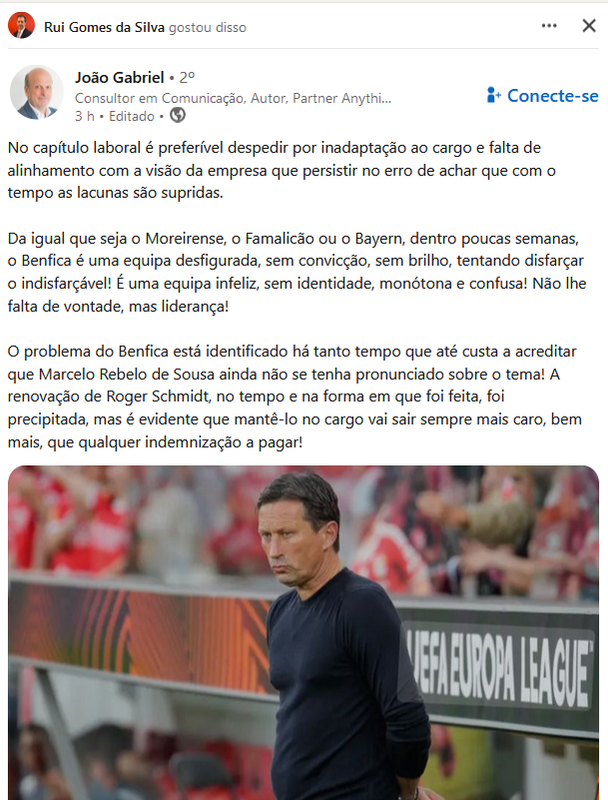Open Rui Gomes da Silva's profile name link

(104, 27)
